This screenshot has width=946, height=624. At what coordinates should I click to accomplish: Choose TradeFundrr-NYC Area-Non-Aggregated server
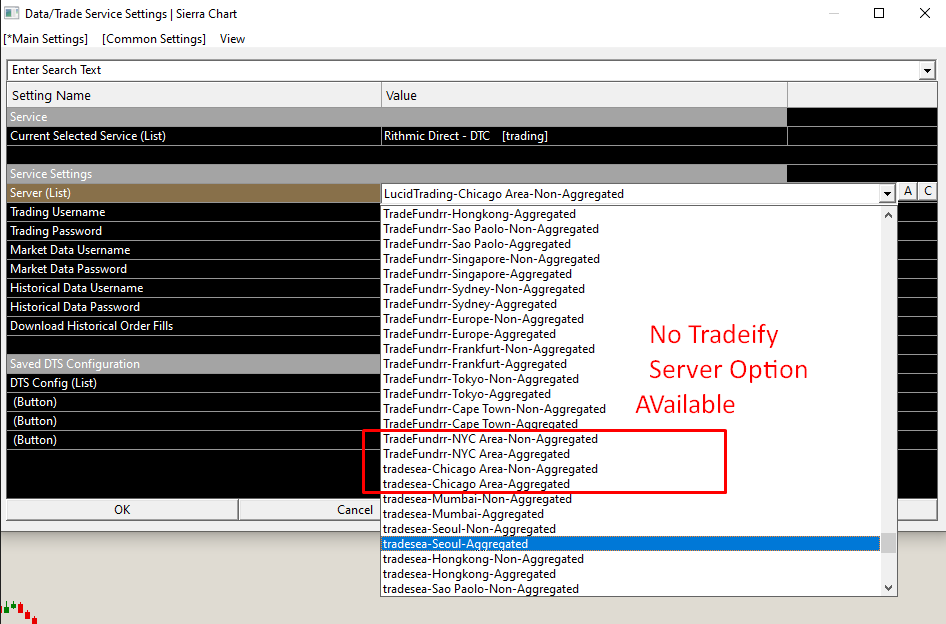(631, 439)
